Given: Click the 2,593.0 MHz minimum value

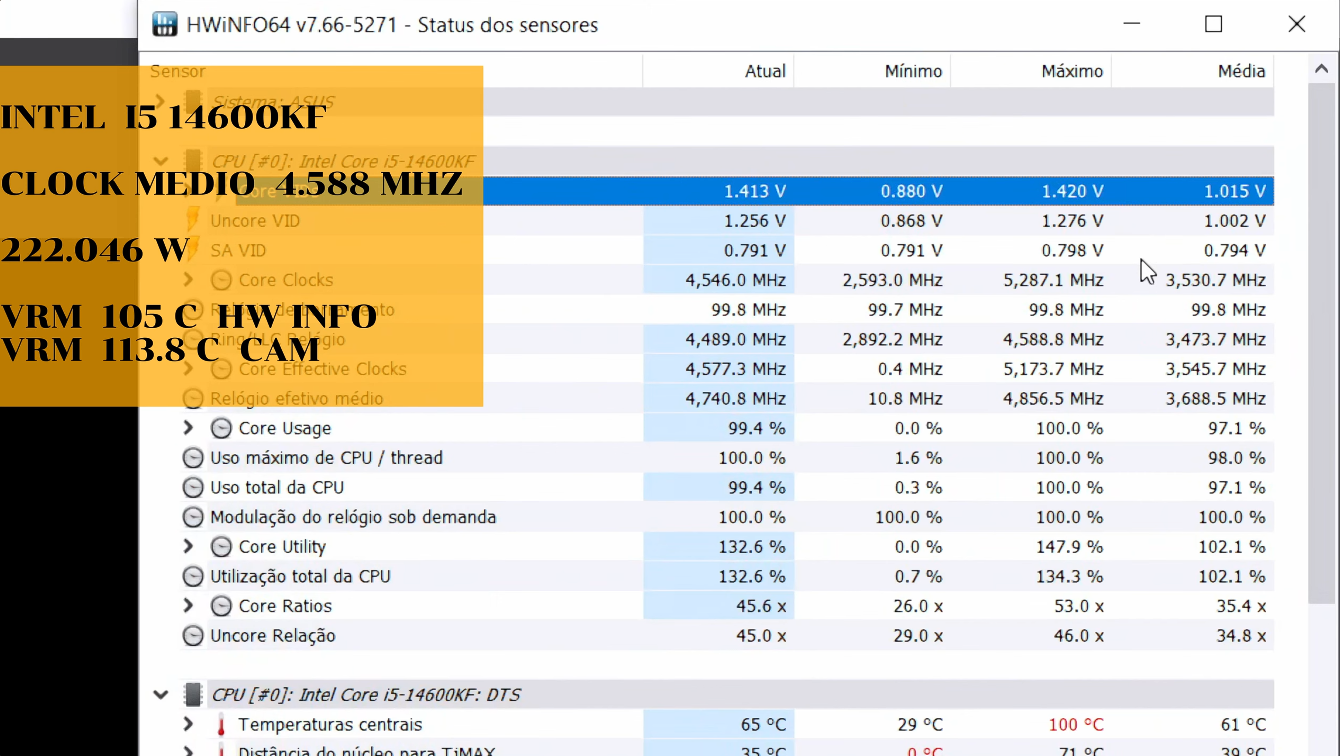Looking at the screenshot, I should (x=893, y=280).
